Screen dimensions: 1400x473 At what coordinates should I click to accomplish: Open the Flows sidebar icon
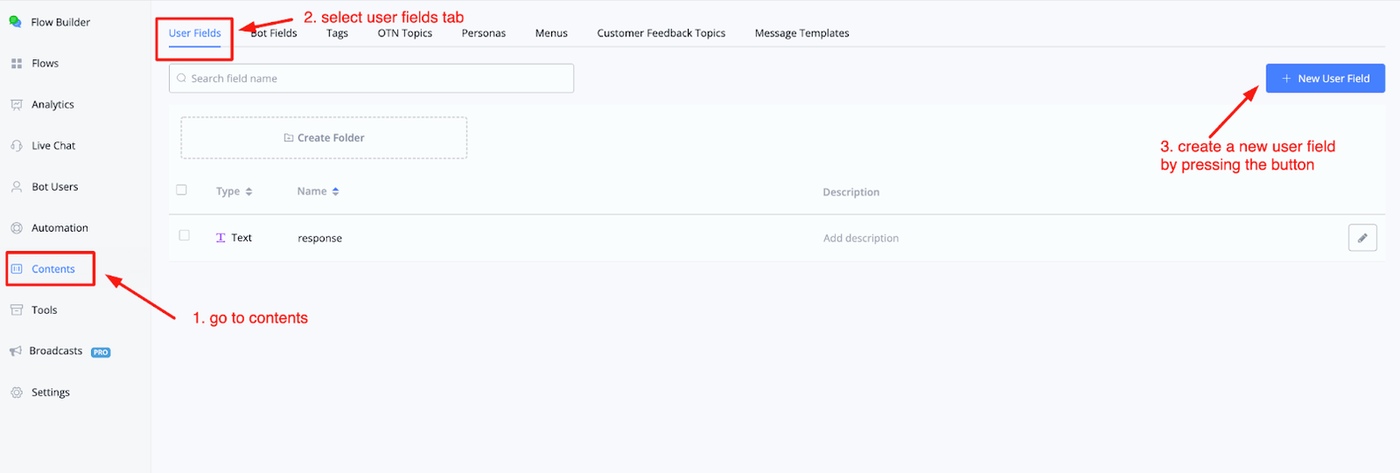click(x=16, y=64)
